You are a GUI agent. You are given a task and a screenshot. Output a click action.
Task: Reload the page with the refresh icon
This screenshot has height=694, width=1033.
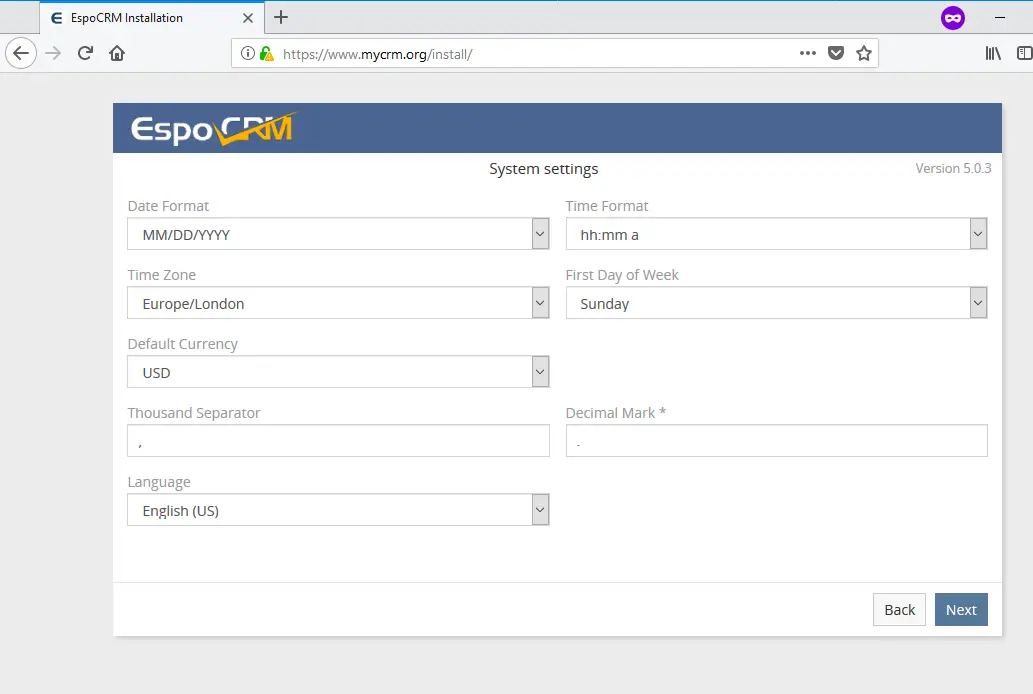click(x=85, y=53)
